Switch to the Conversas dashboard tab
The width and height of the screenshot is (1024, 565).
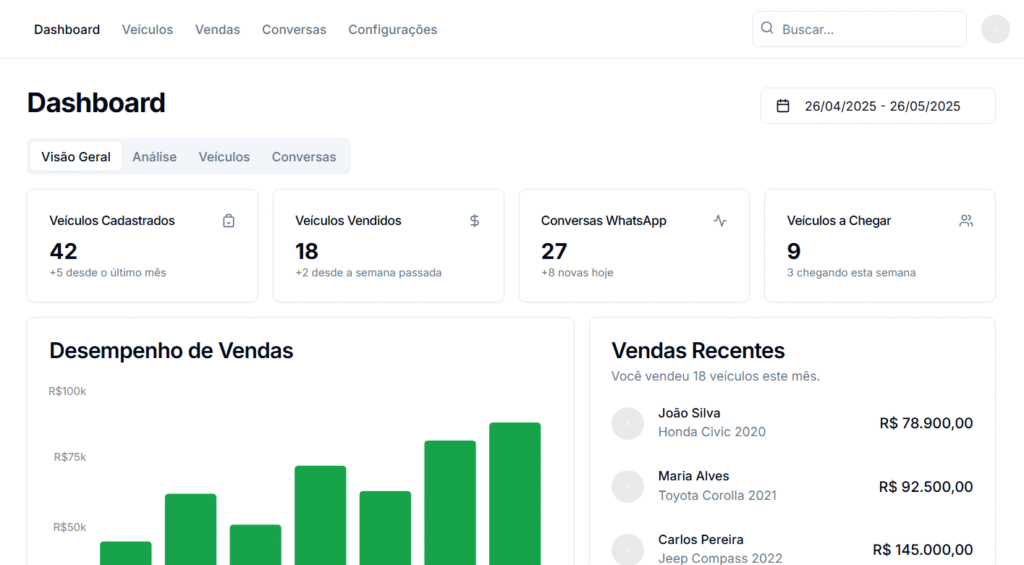click(x=304, y=157)
